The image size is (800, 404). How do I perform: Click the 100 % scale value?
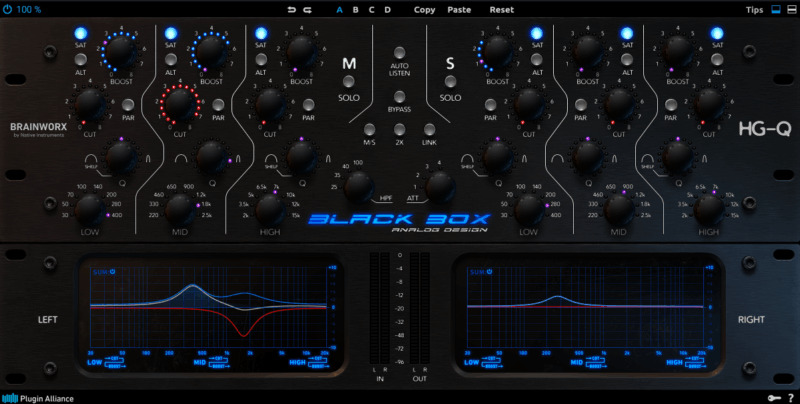29,9
